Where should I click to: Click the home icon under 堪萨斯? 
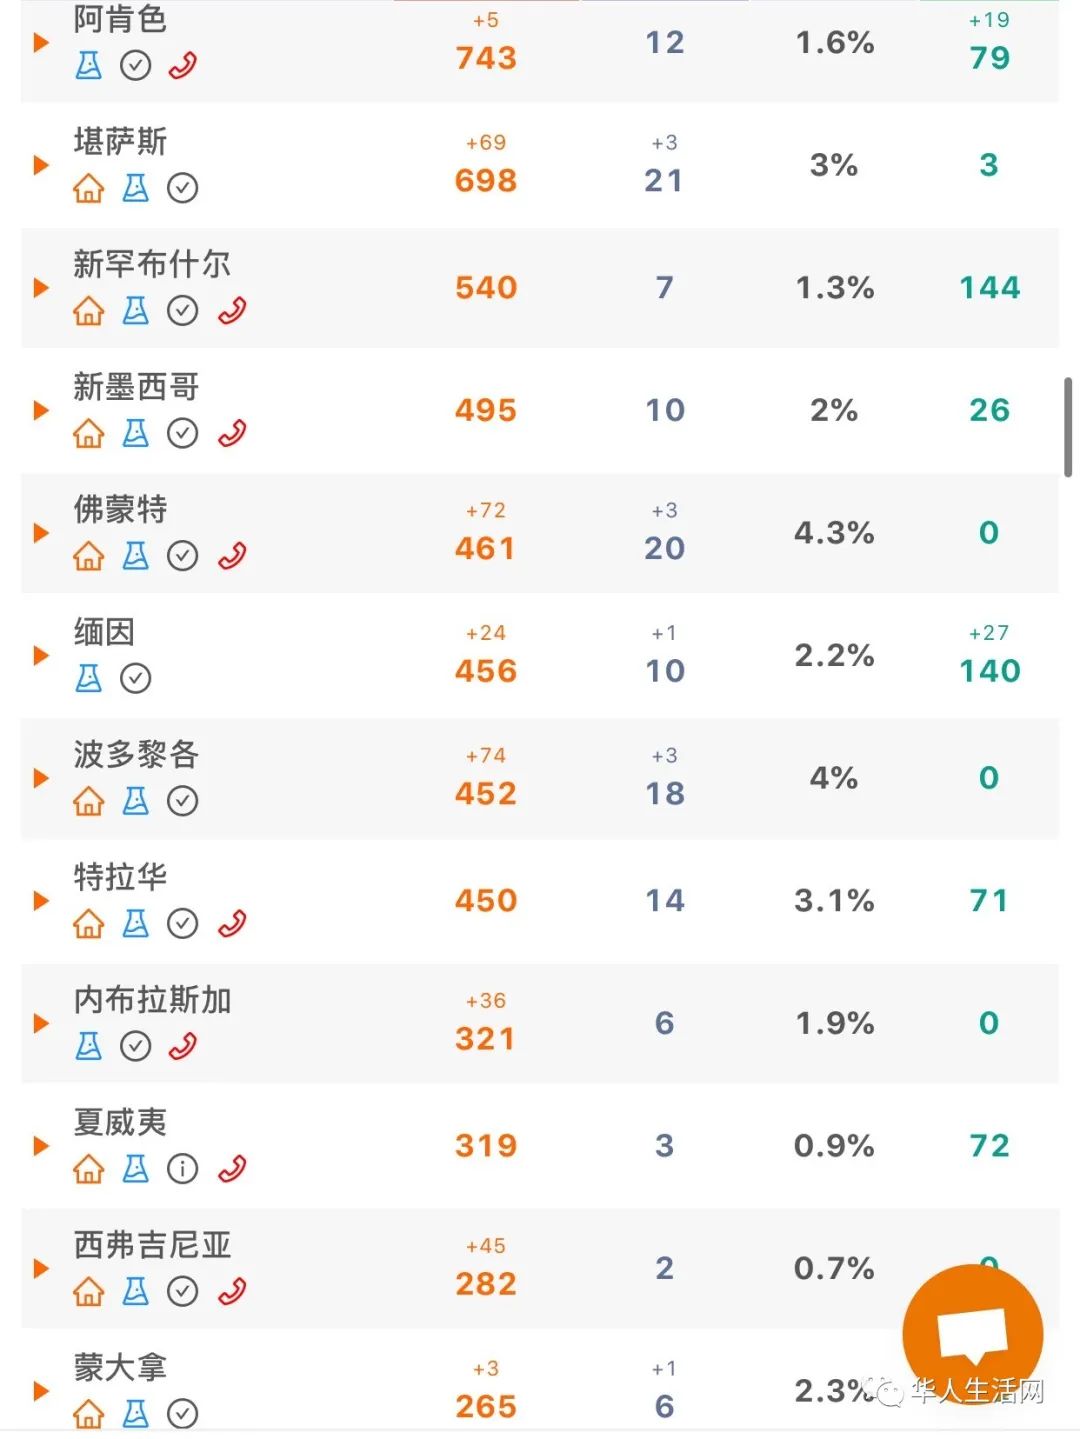(x=89, y=188)
